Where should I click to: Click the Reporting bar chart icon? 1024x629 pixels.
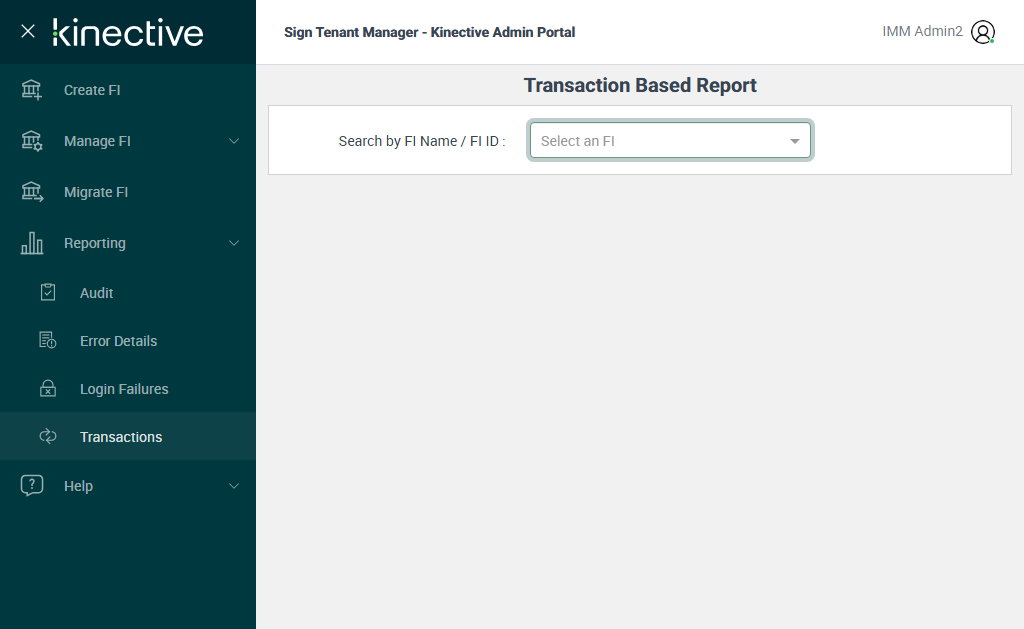[x=31, y=243]
